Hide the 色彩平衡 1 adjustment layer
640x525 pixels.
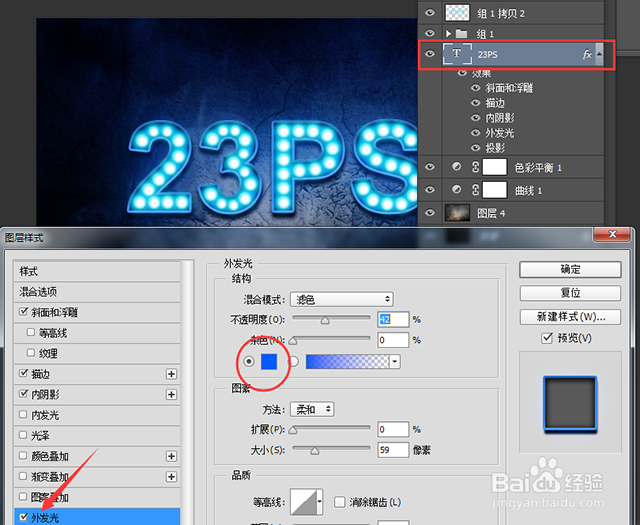point(429,167)
